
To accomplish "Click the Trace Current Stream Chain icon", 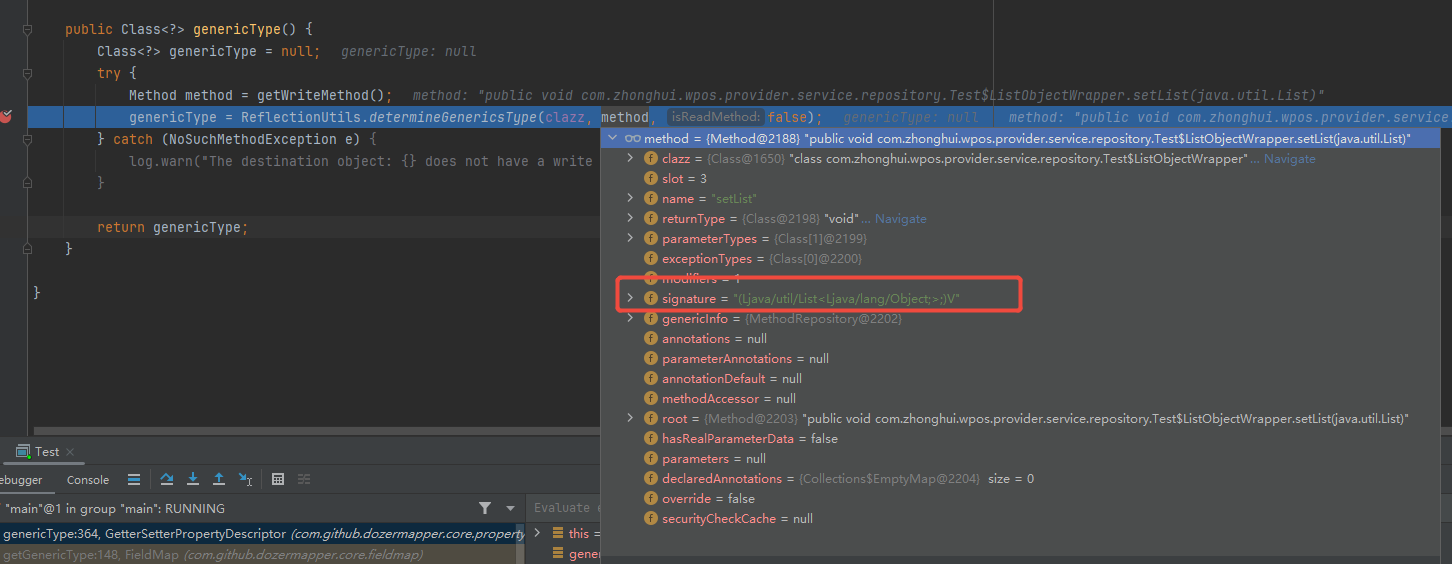I will [304, 480].
